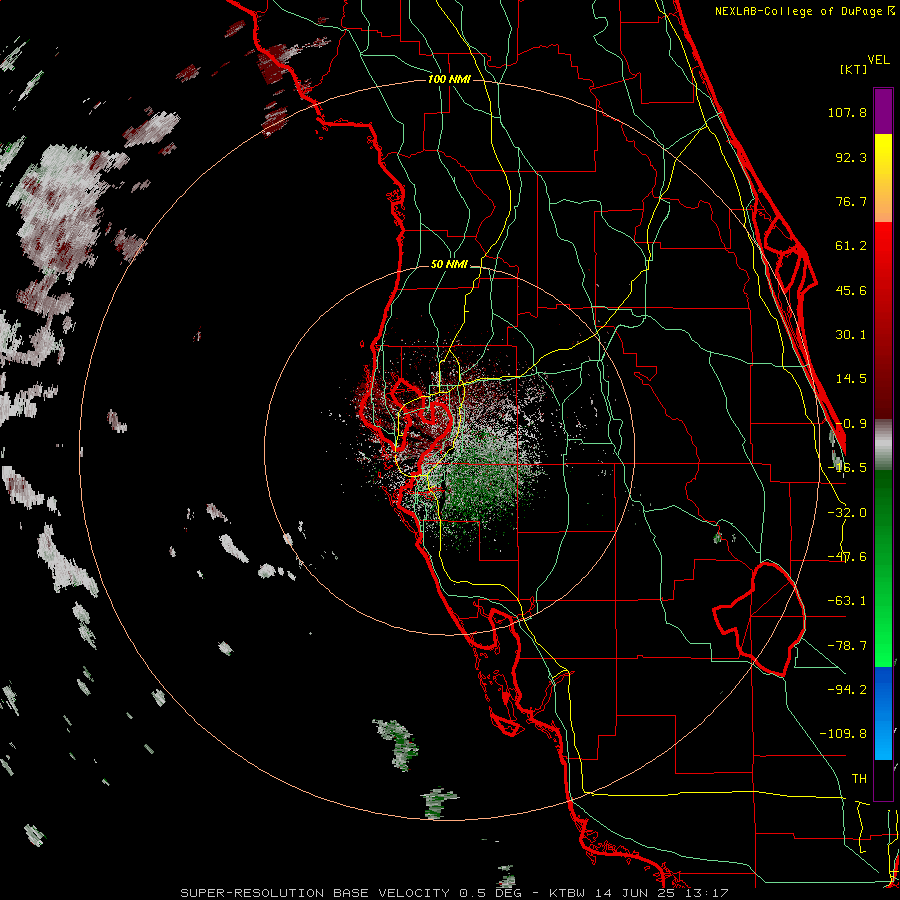900x900 pixels.
Task: Select the -32.0 scale value
Action: coord(847,513)
